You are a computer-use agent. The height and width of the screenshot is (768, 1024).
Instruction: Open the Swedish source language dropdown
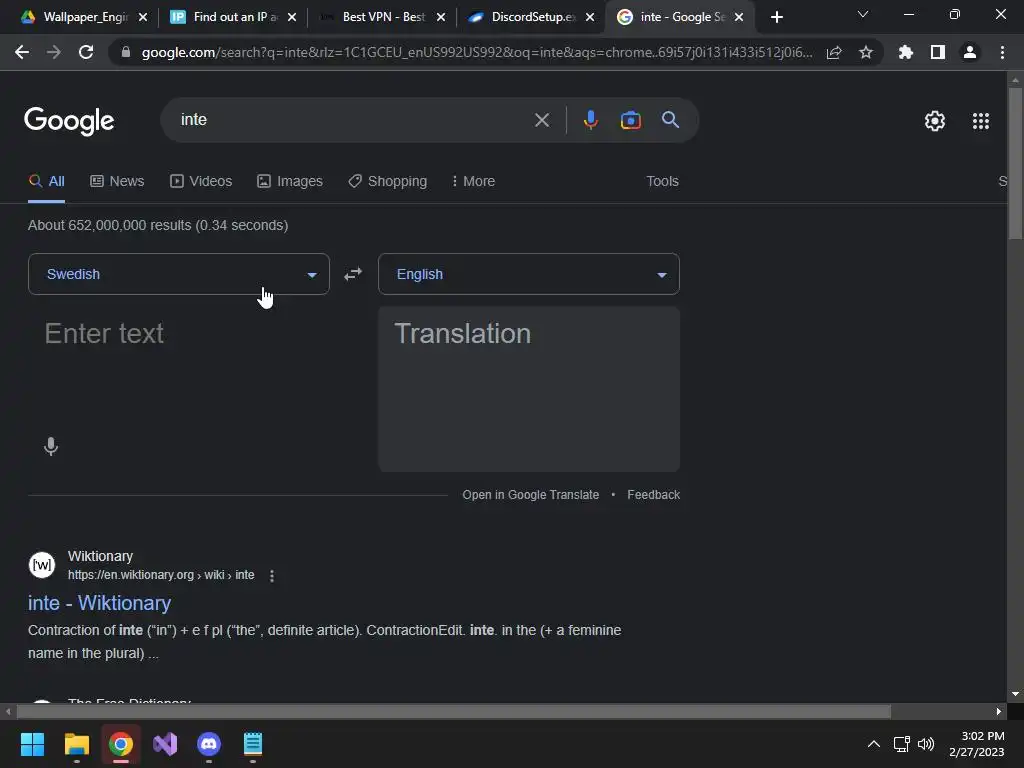178,274
